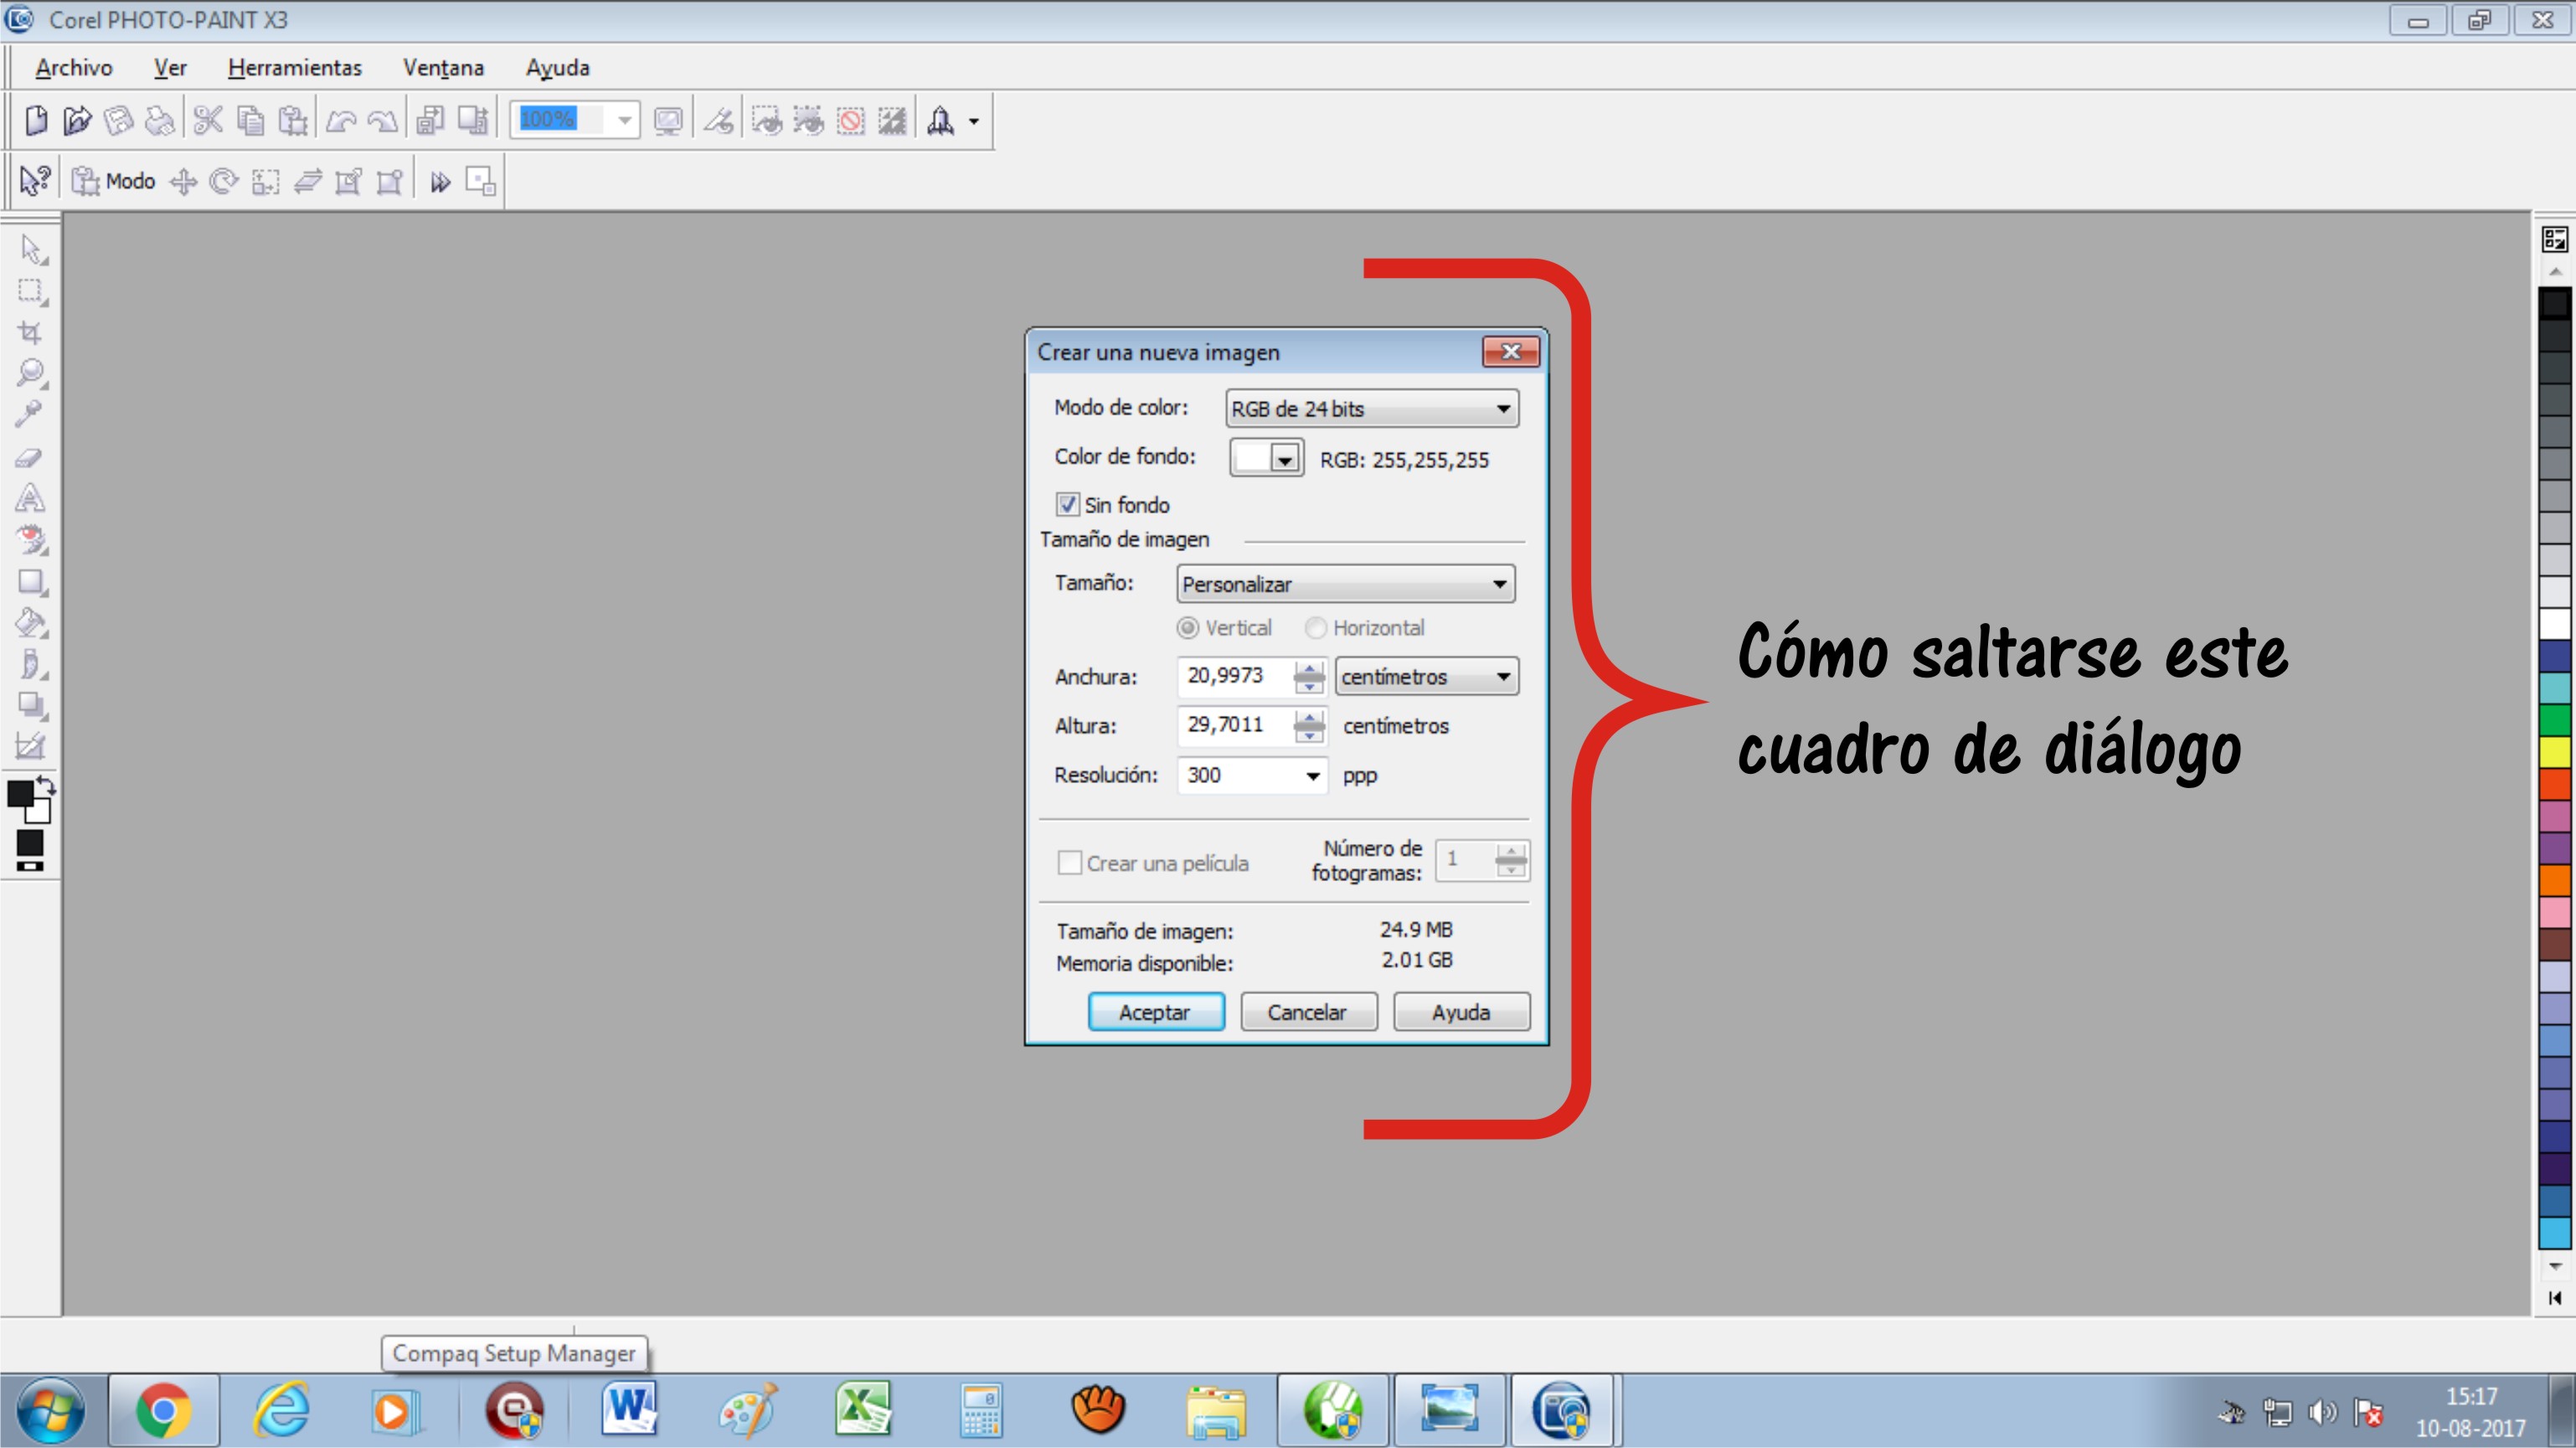Select the Horizontal orientation radio button
The width and height of the screenshot is (2576, 1448).
tap(1315, 628)
